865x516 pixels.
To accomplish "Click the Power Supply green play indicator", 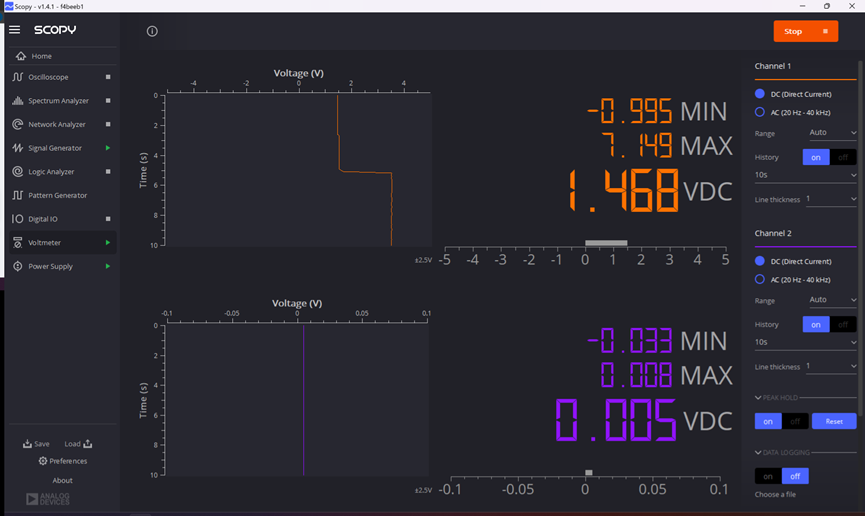I will (x=108, y=267).
